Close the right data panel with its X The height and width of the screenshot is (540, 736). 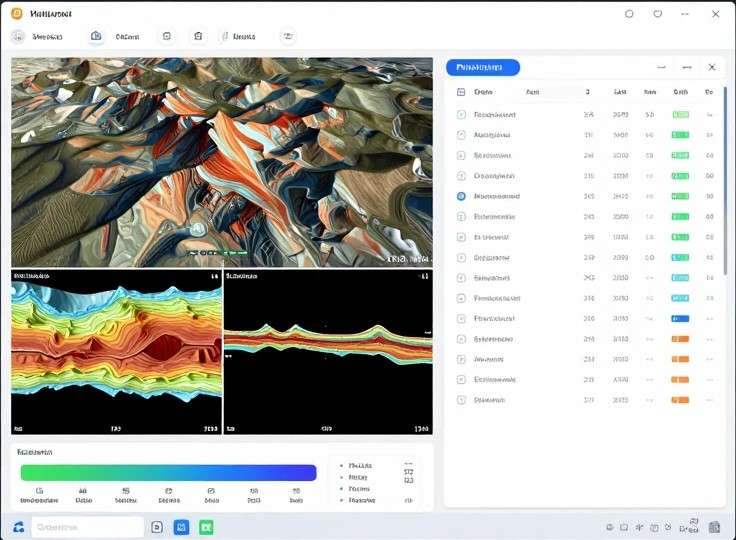(712, 67)
